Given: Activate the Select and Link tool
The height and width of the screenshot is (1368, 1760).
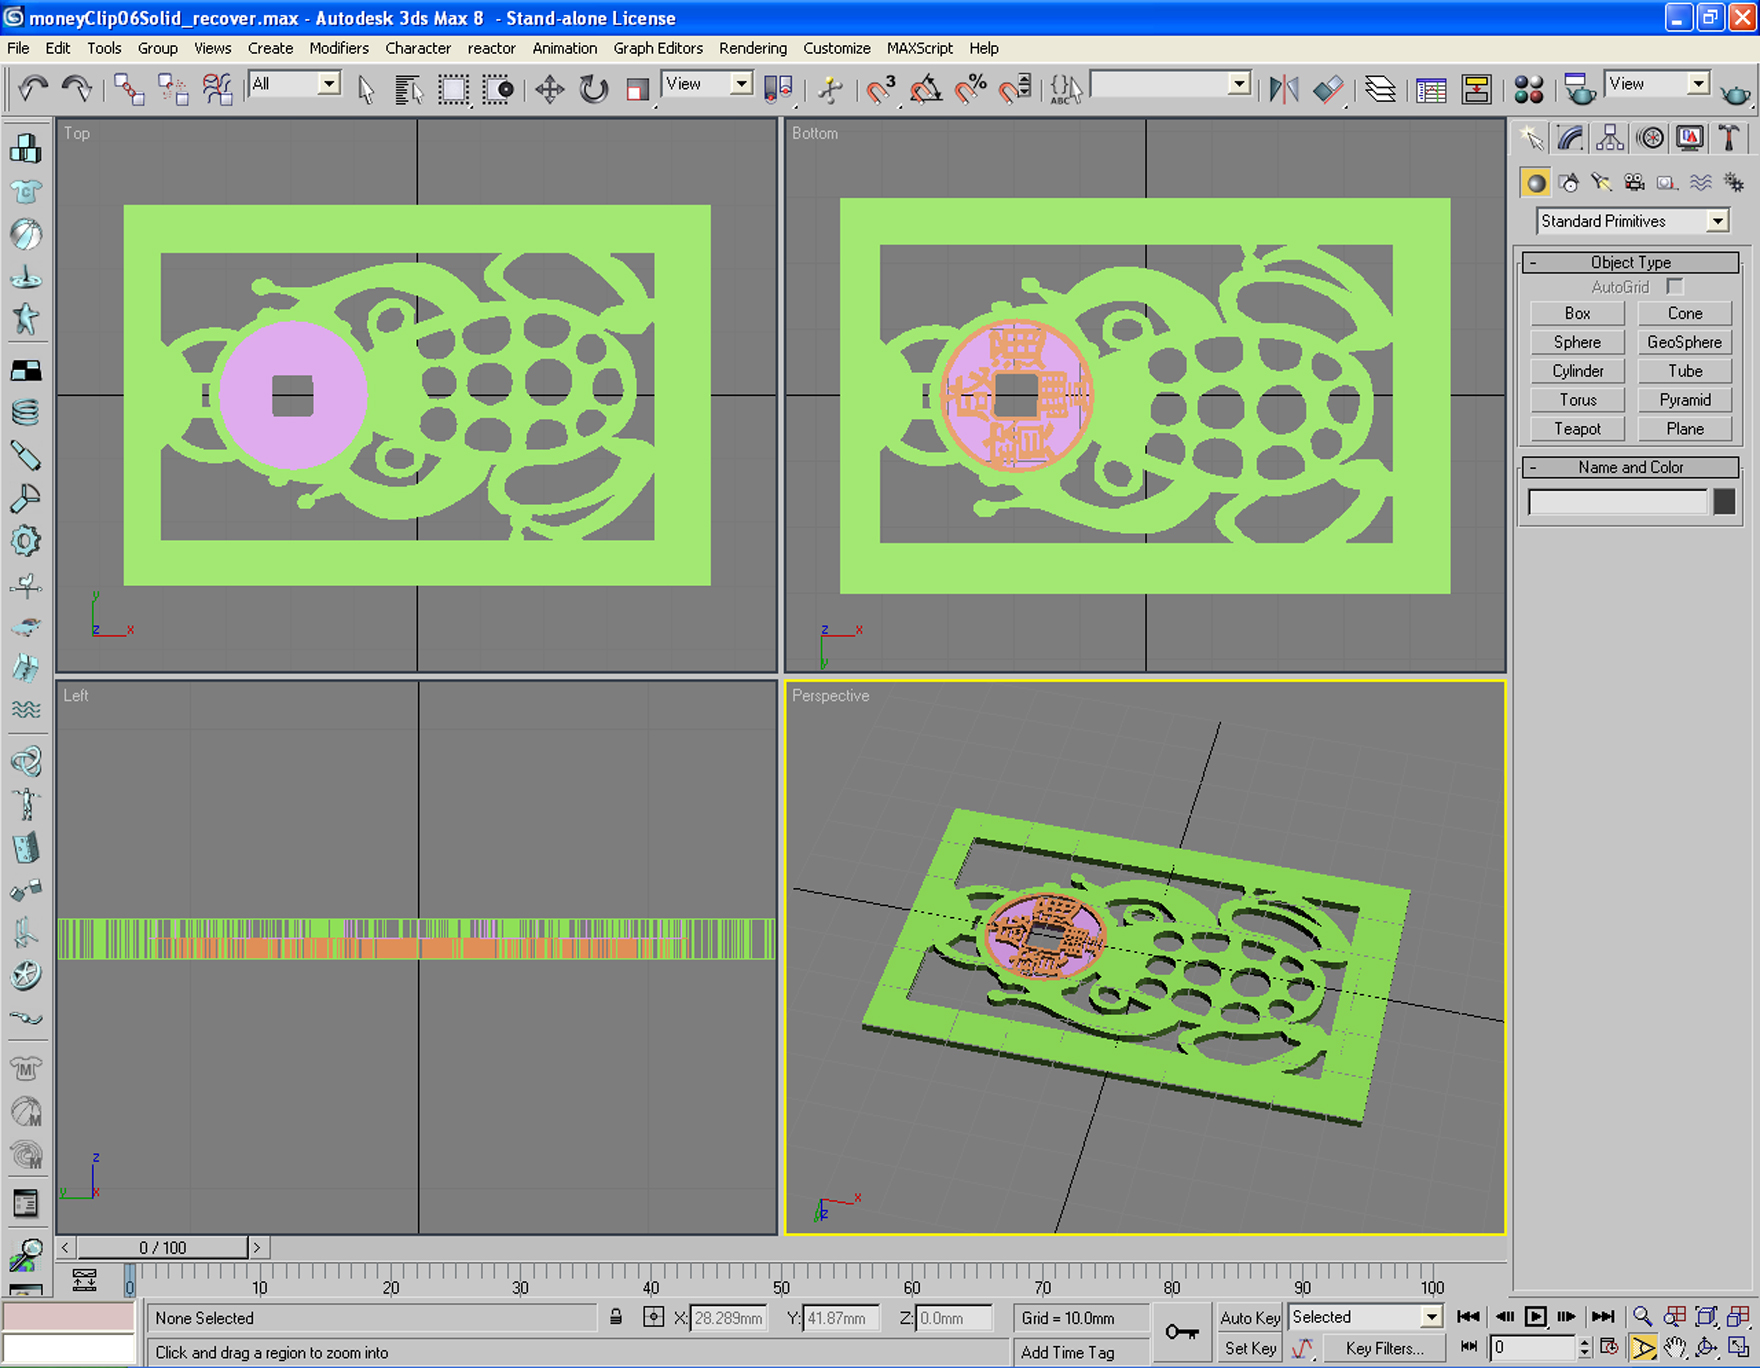Looking at the screenshot, I should click(x=129, y=89).
